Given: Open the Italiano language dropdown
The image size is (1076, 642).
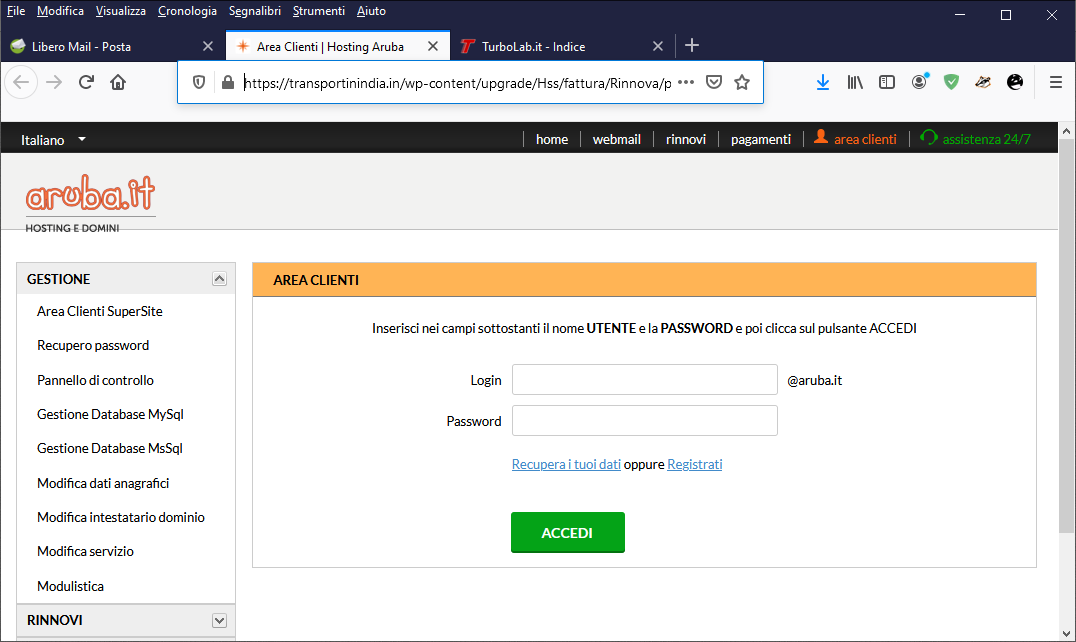Looking at the screenshot, I should tap(53, 139).
